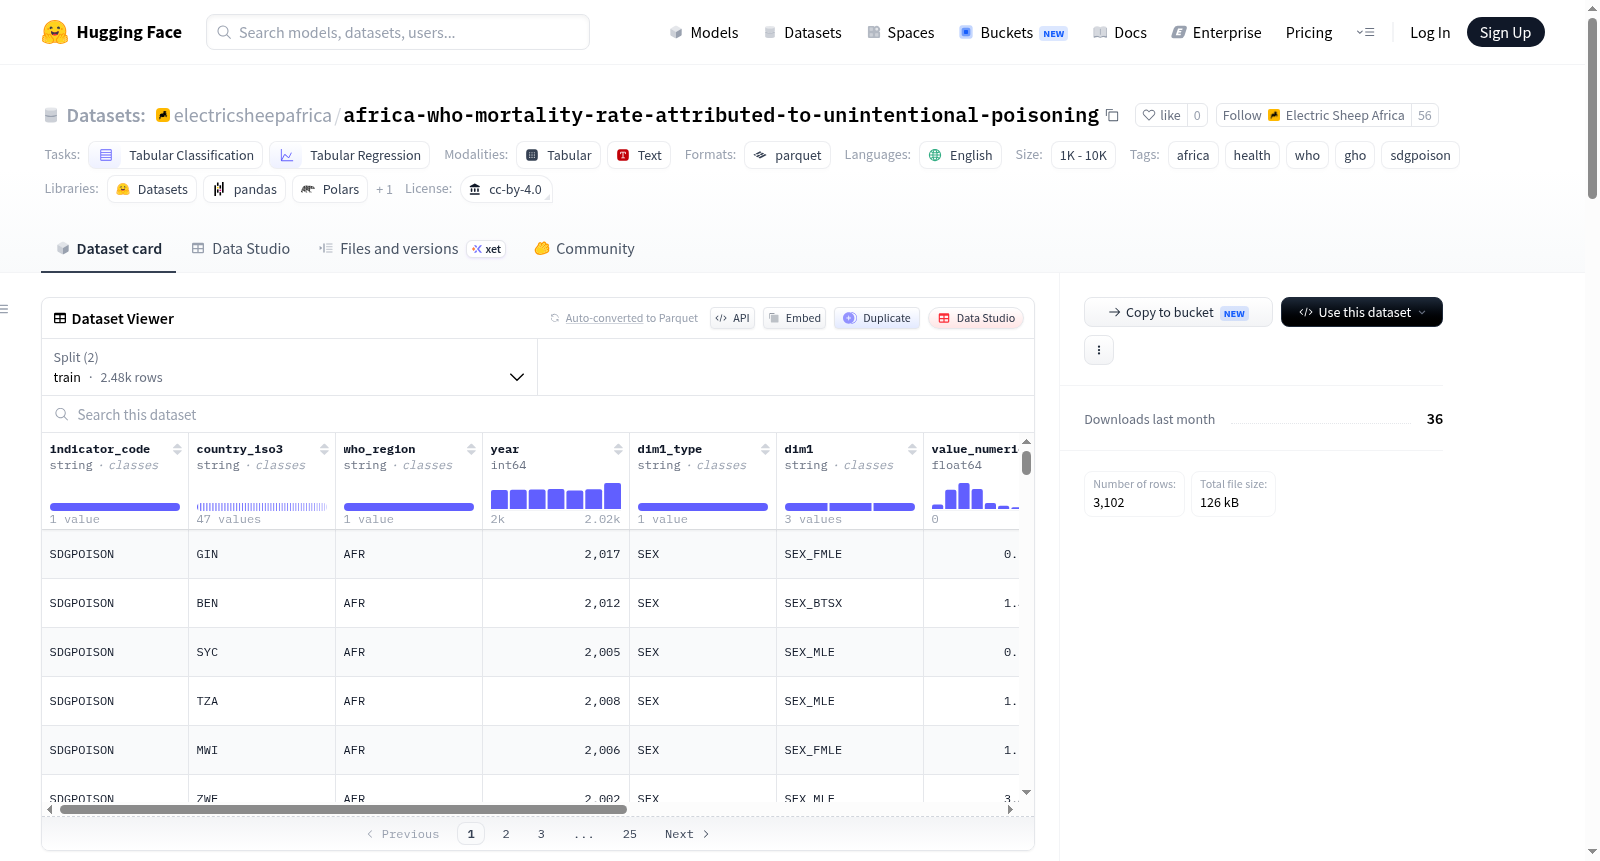
Task: Go to the Next page of rows
Action: click(687, 834)
